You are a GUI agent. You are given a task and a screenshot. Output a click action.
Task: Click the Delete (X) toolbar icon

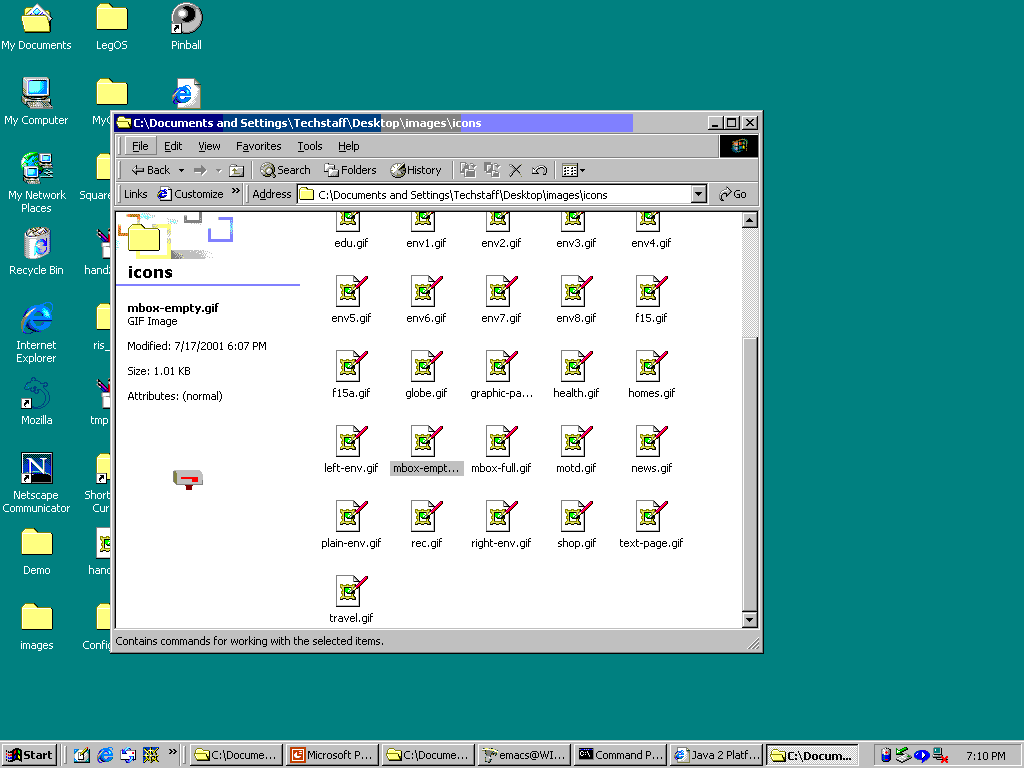pyautogui.click(x=516, y=170)
